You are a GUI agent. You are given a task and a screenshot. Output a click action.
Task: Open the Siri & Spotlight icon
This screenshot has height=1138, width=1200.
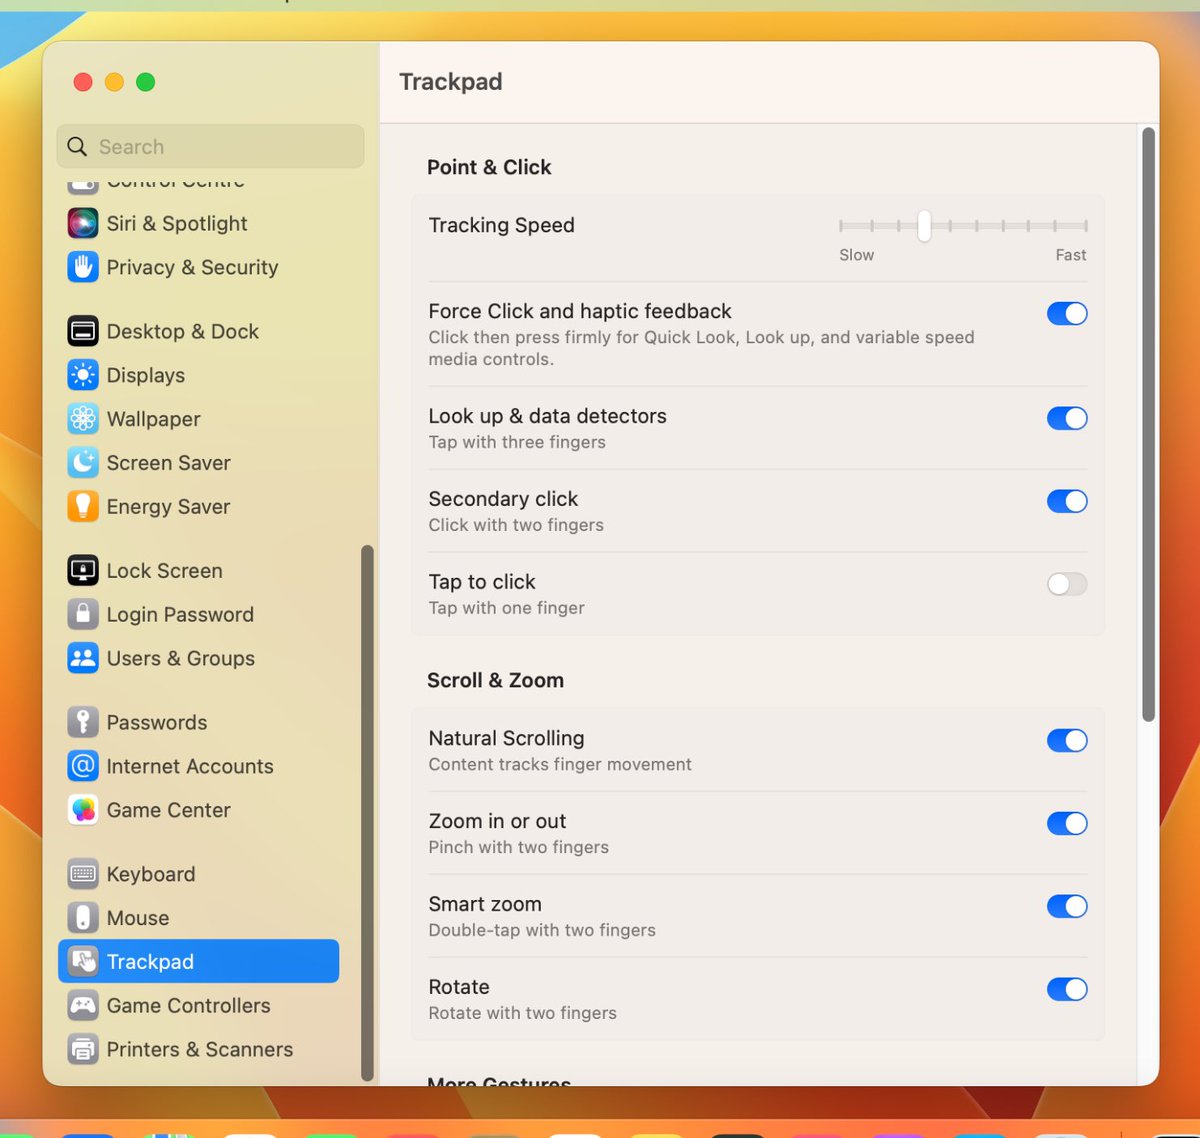[x=82, y=223]
